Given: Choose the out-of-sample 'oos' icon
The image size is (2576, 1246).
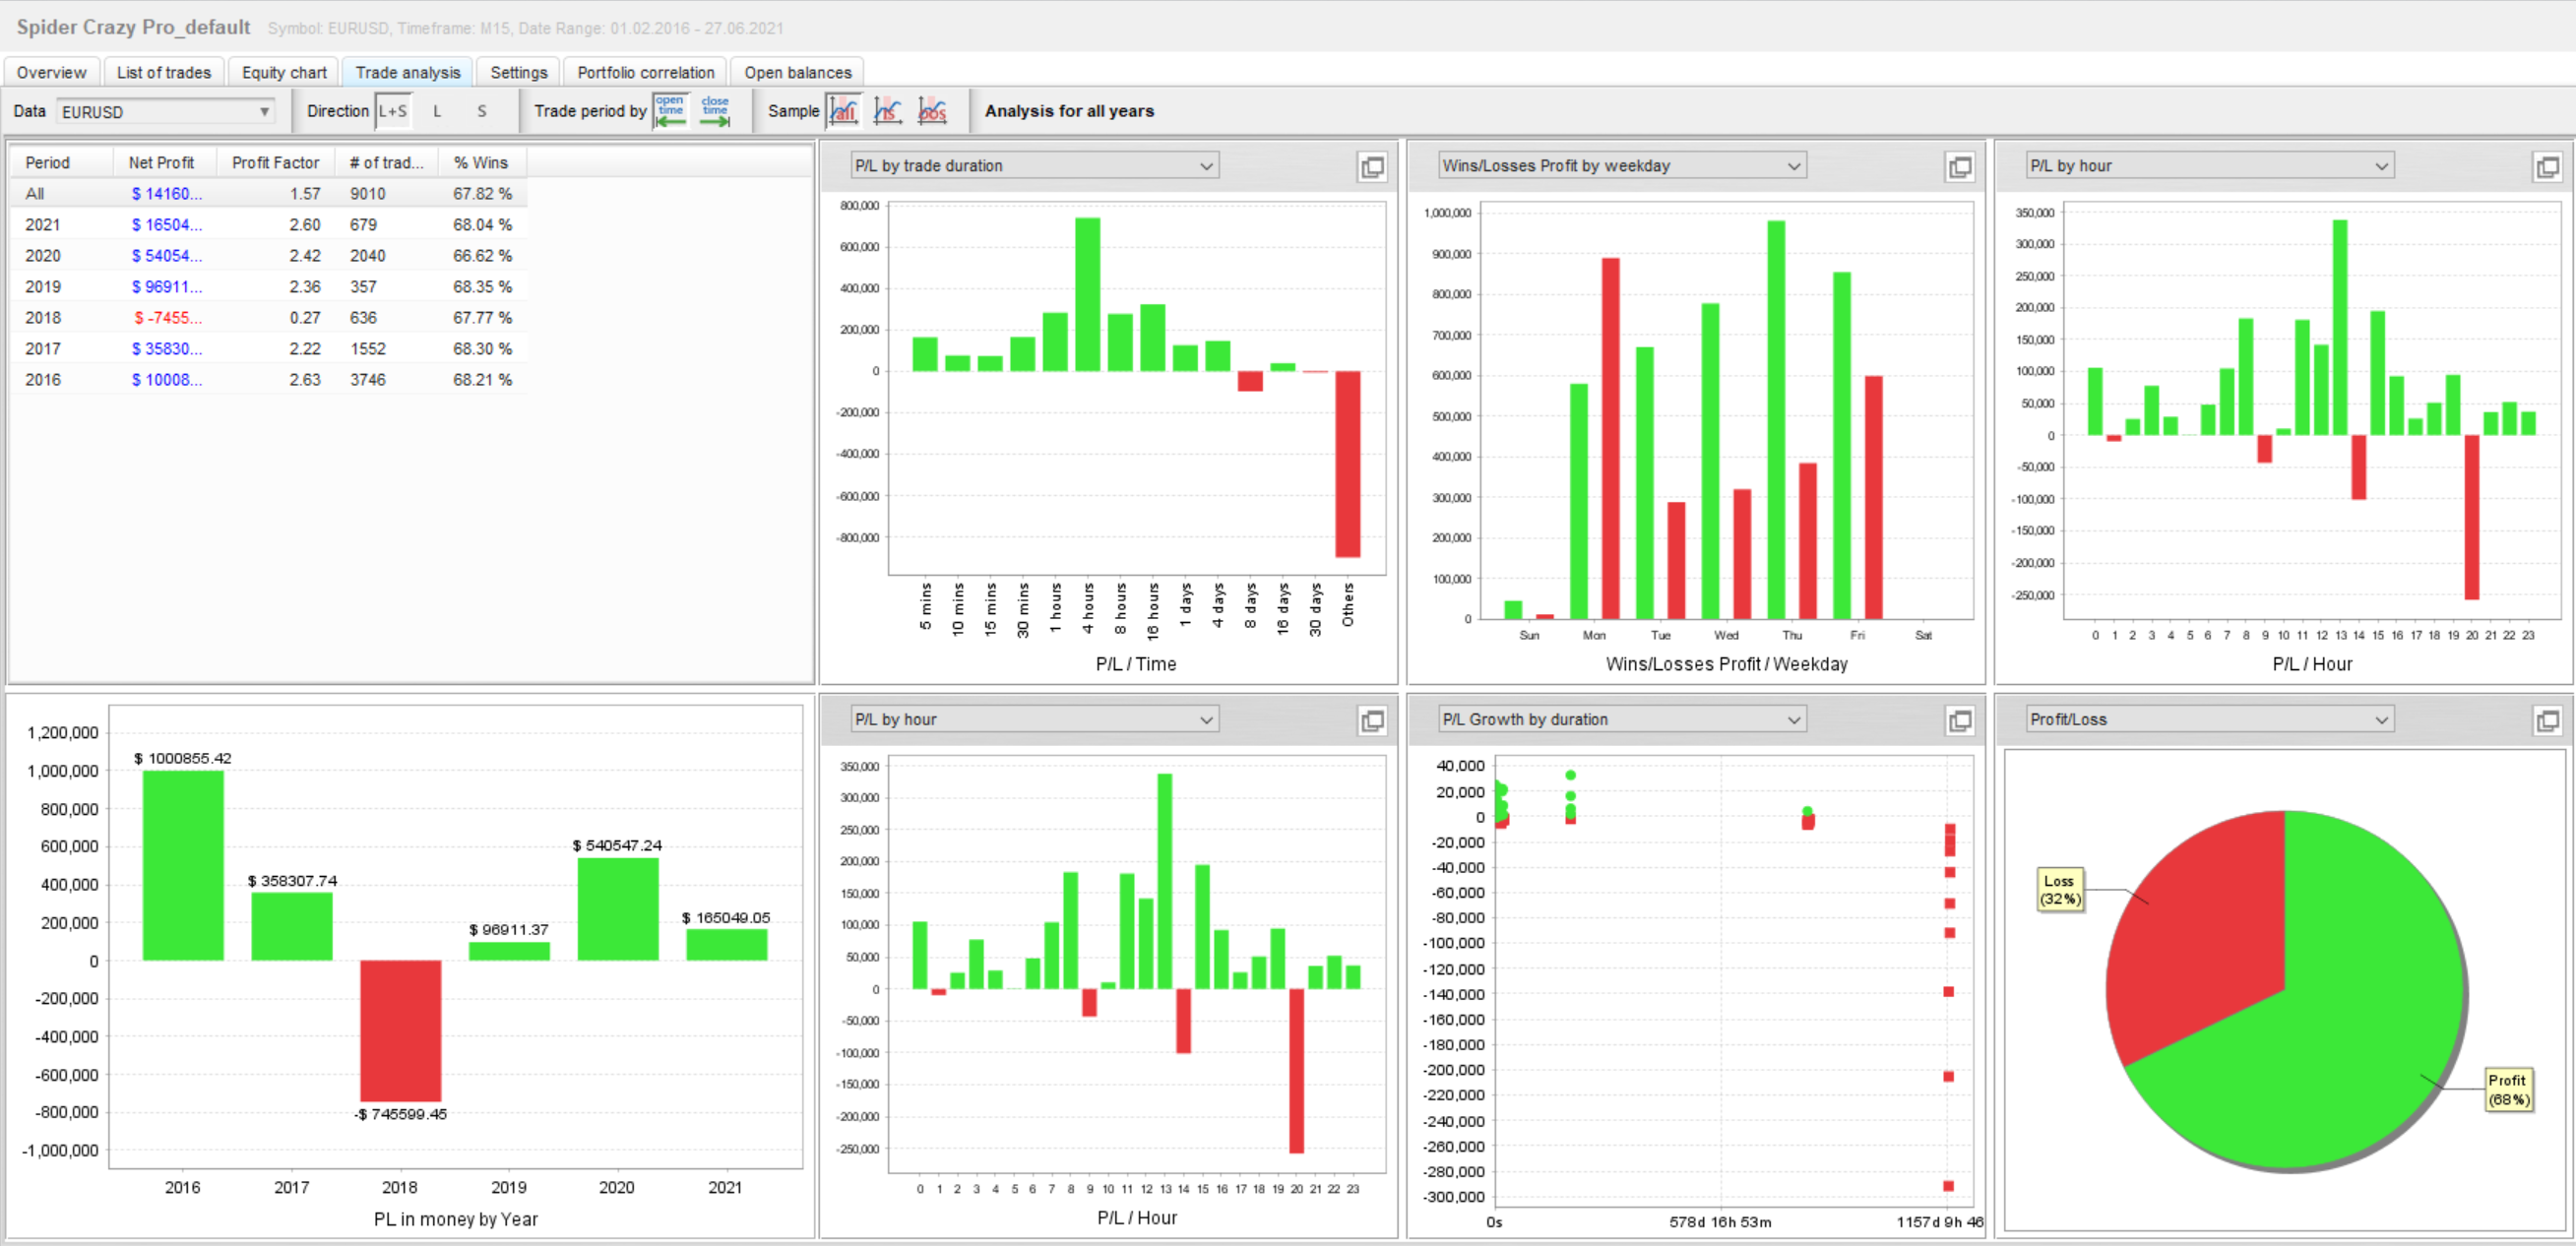Looking at the screenshot, I should coord(932,111).
